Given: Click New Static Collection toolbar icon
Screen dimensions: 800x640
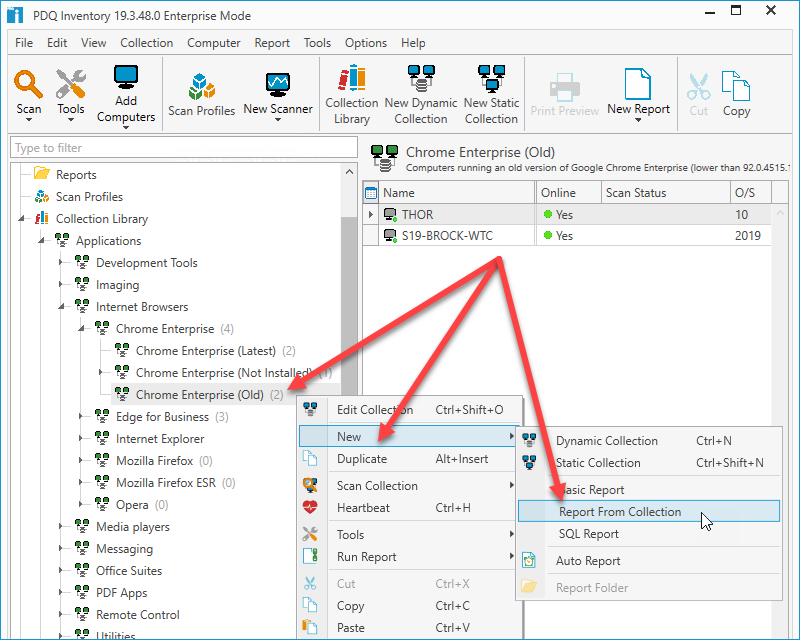Looking at the screenshot, I should (x=491, y=78).
